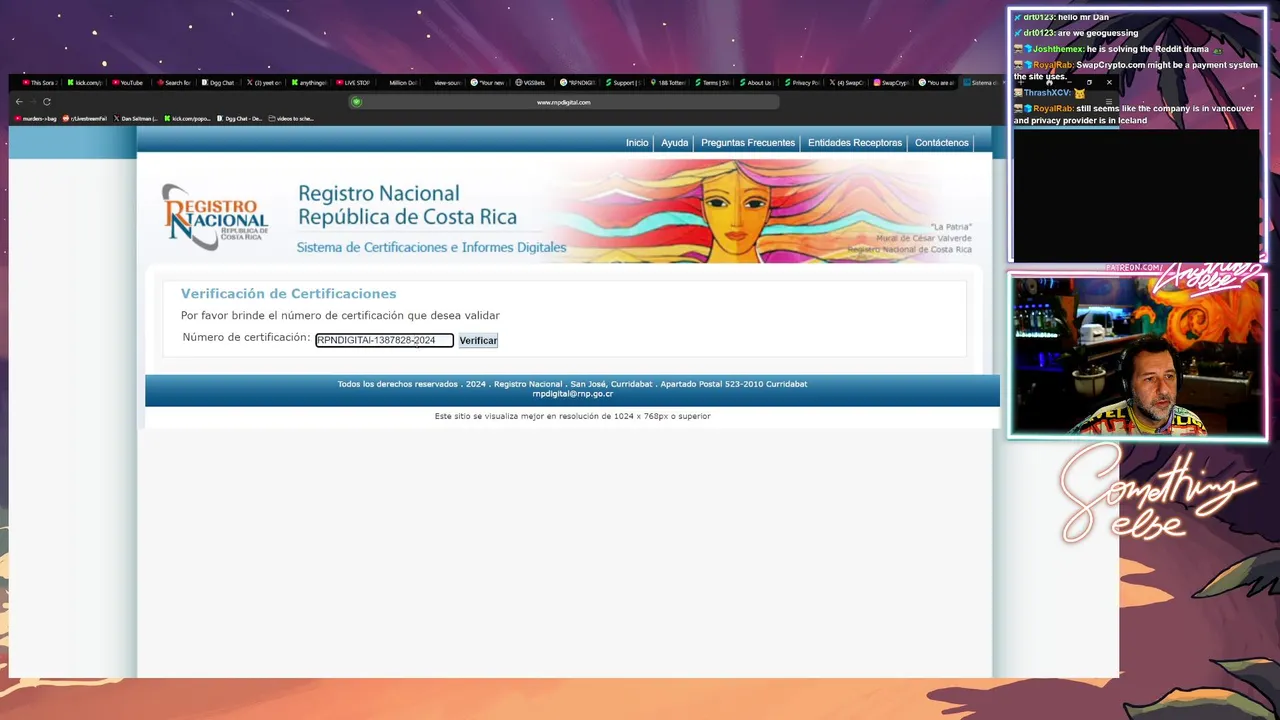The height and width of the screenshot is (720, 1280).
Task: Click the Registro Nacional logo
Action: 215,216
